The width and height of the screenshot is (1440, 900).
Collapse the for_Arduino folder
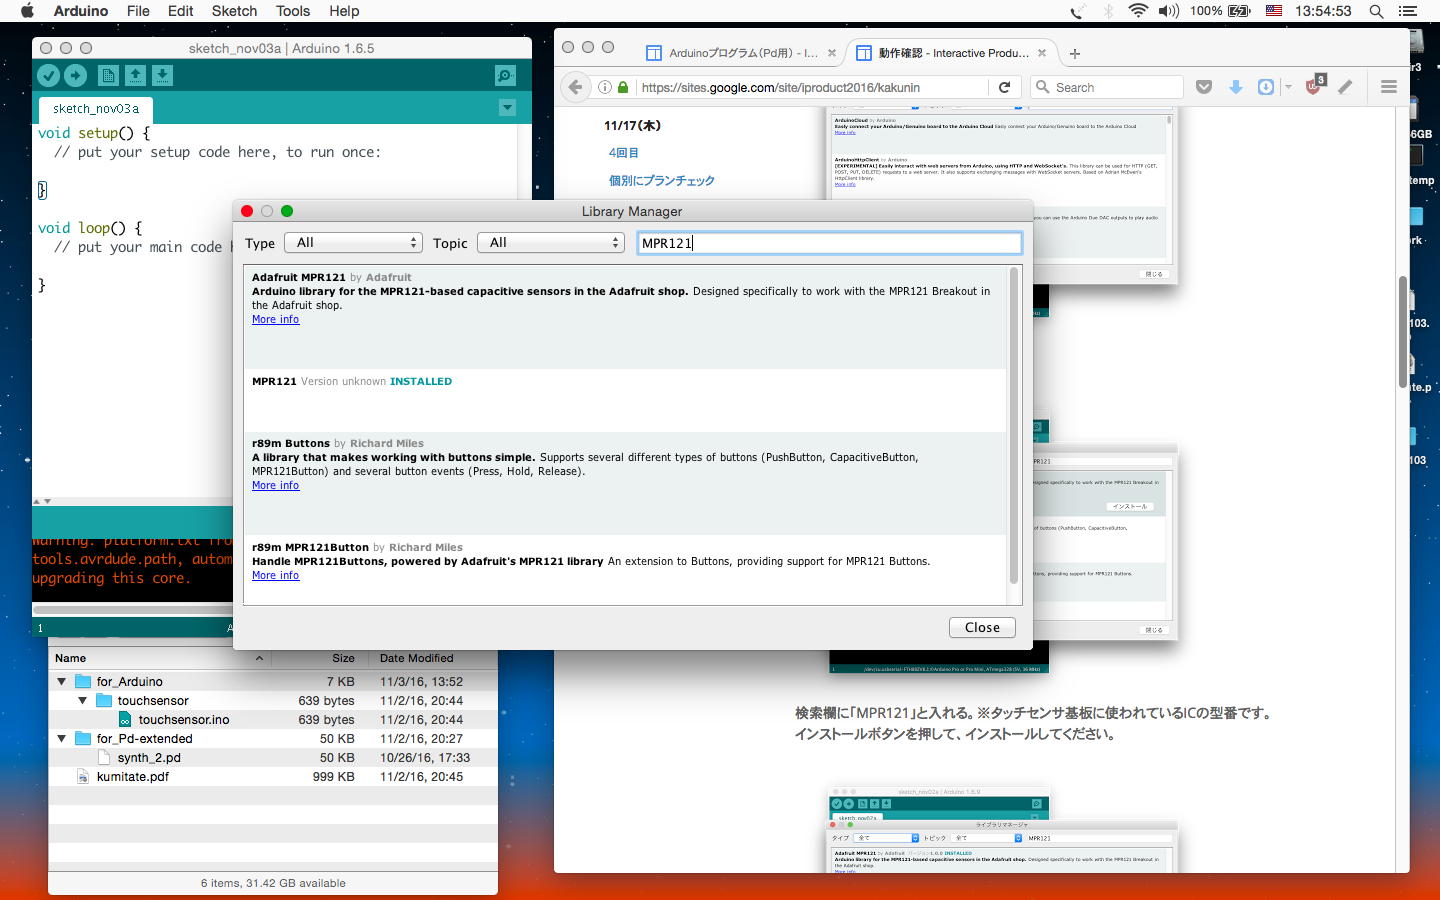[x=62, y=682]
